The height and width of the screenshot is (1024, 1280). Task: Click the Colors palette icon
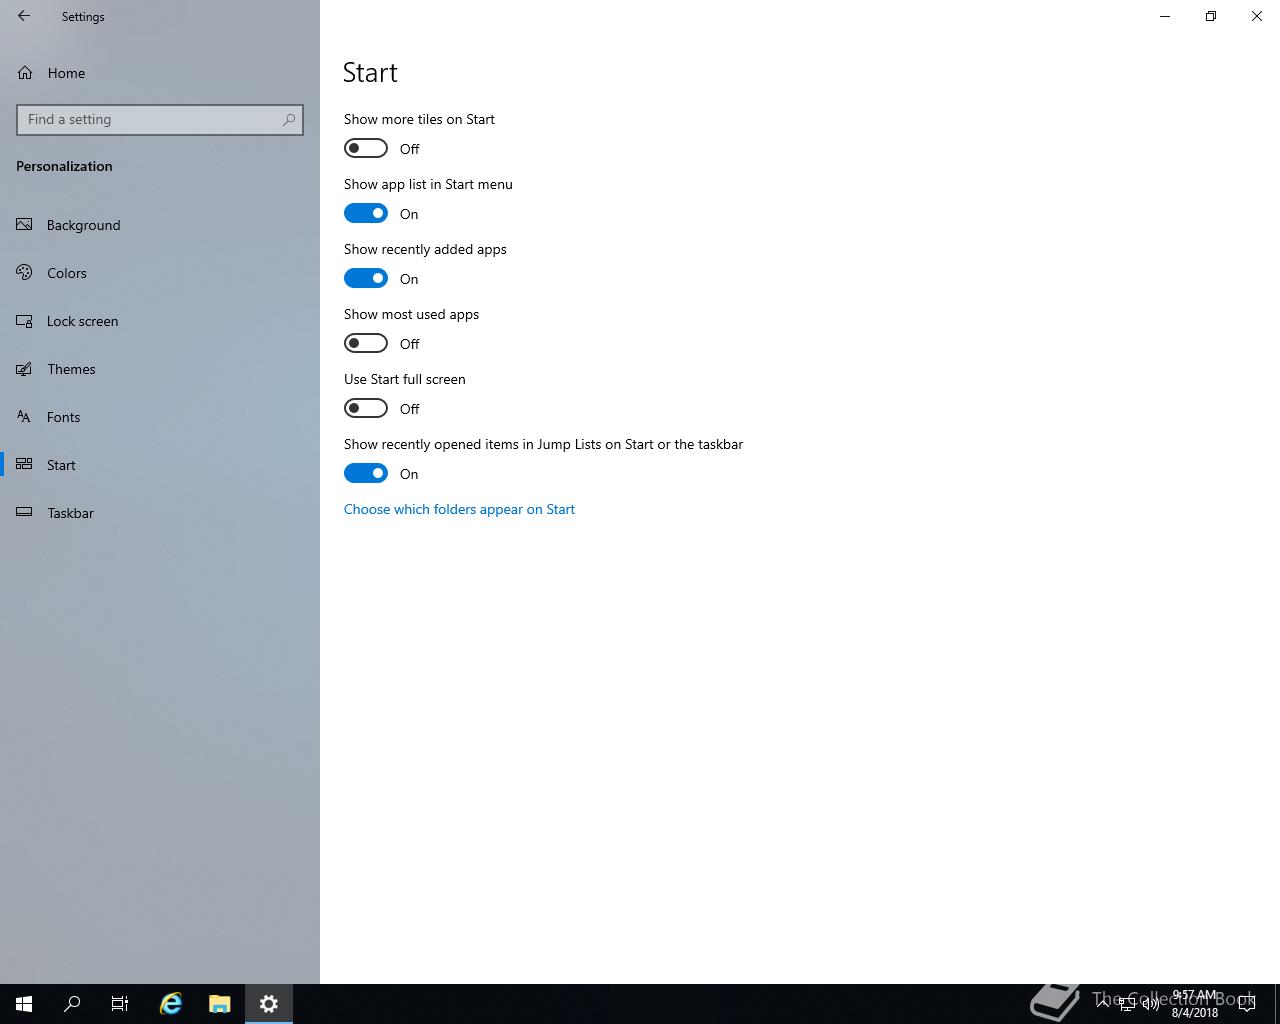coord(25,273)
